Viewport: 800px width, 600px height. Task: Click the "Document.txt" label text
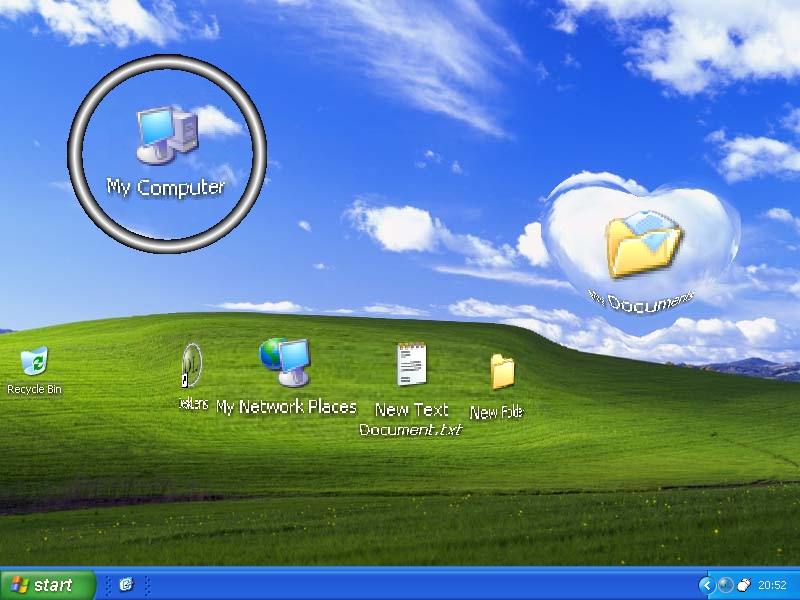411,430
